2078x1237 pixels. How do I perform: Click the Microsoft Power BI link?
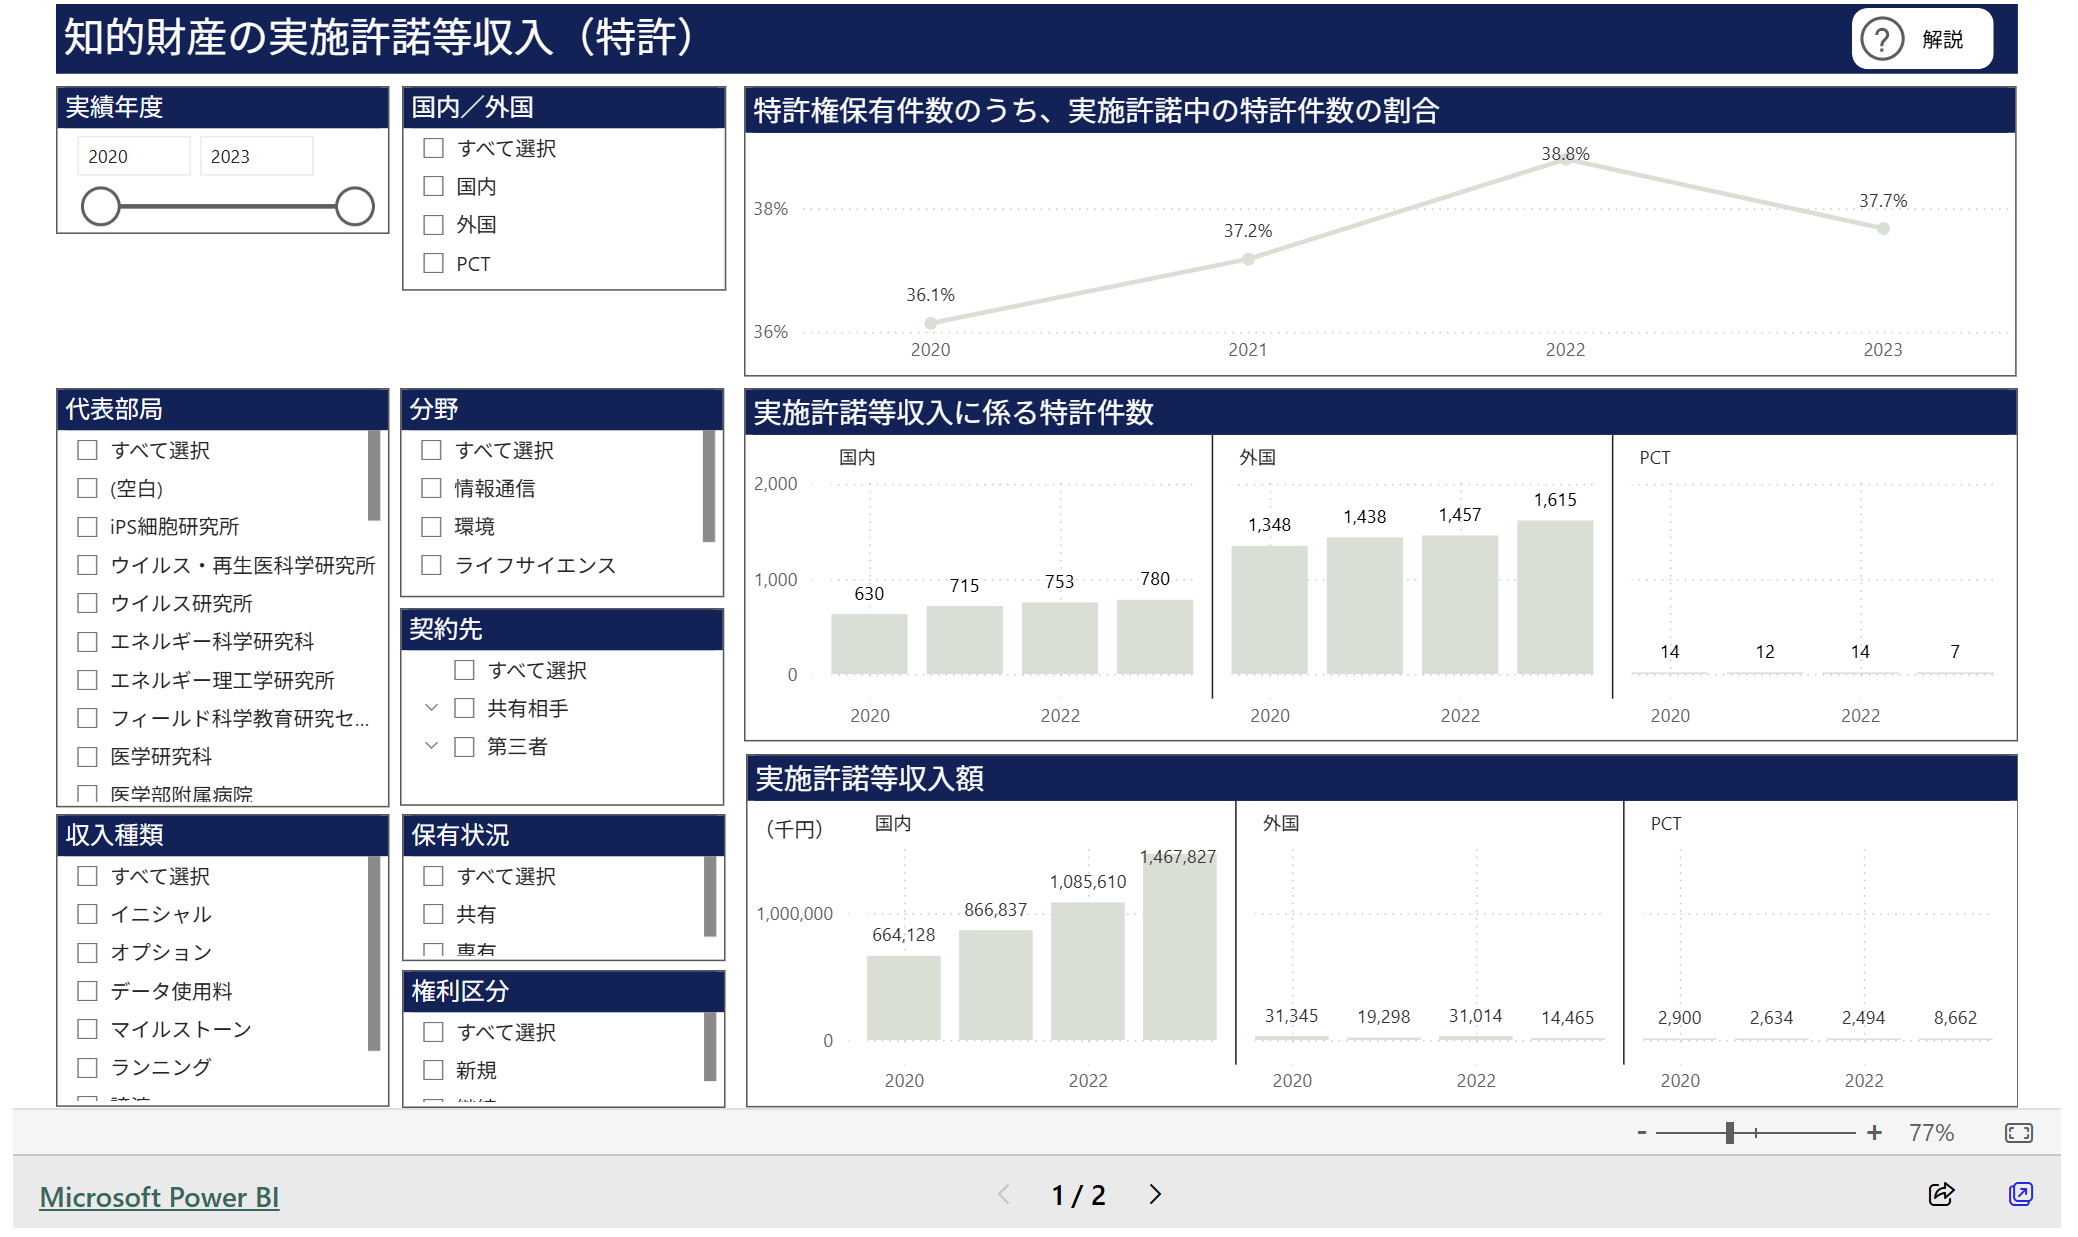click(159, 1196)
